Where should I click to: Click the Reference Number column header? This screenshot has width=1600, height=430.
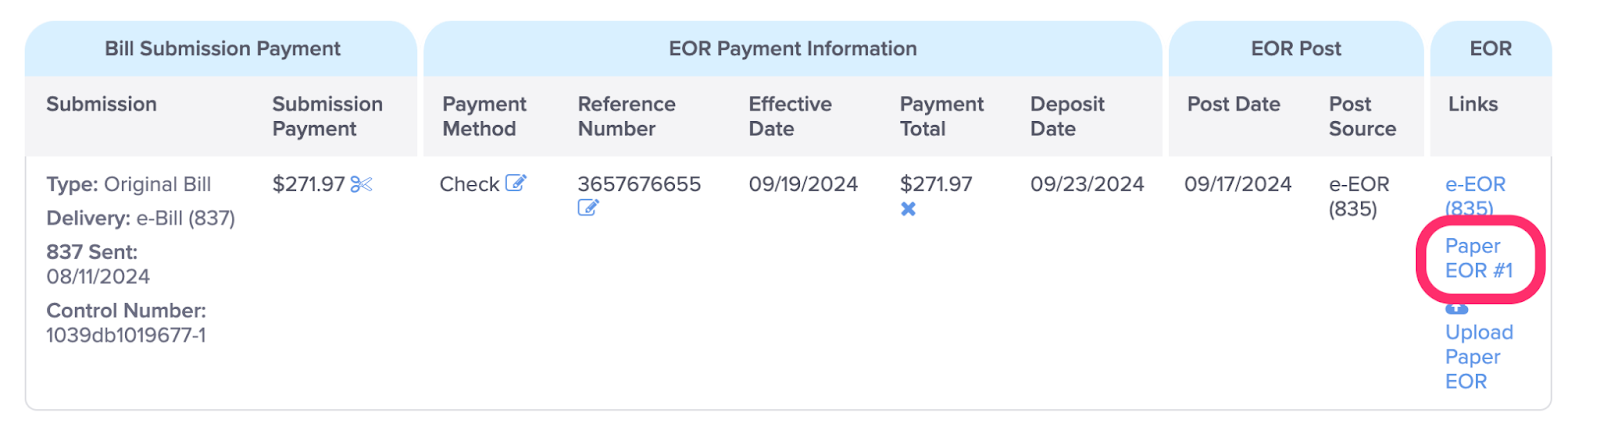pos(627,116)
